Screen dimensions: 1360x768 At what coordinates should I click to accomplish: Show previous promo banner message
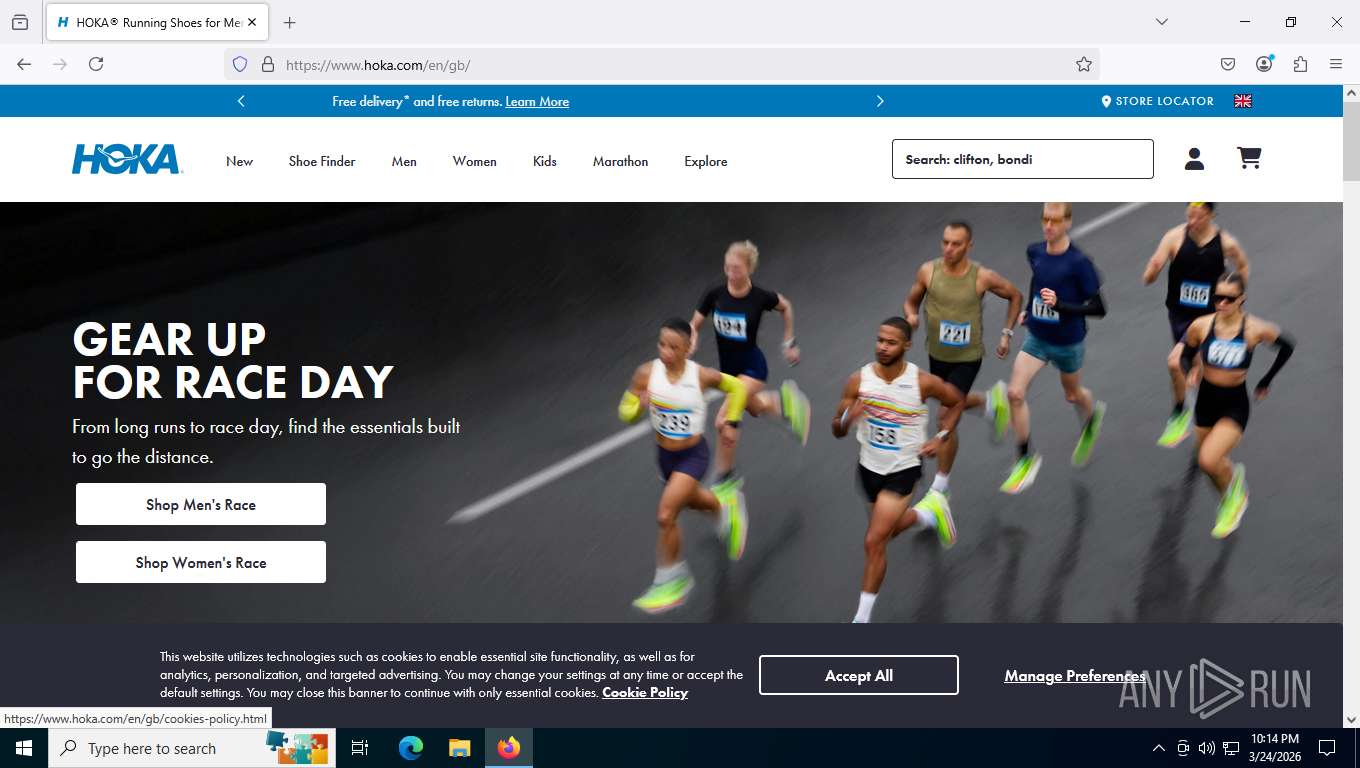click(x=241, y=101)
